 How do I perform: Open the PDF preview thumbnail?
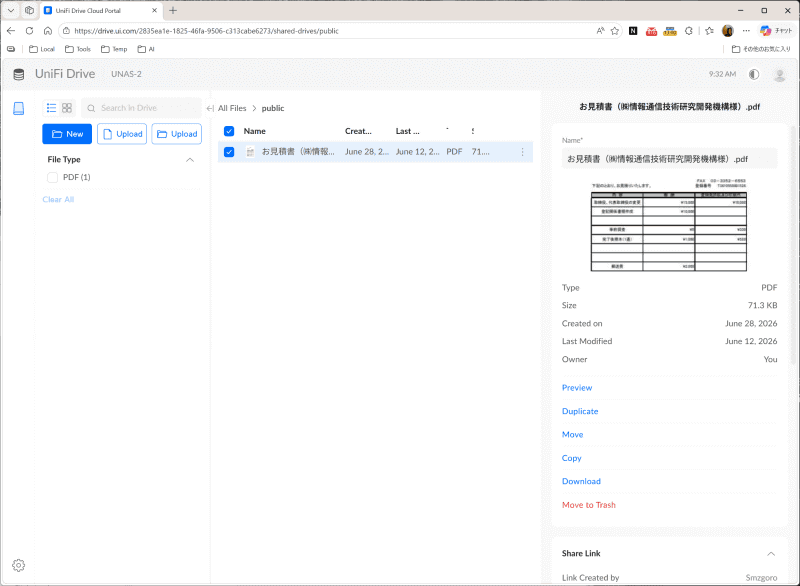click(669, 225)
